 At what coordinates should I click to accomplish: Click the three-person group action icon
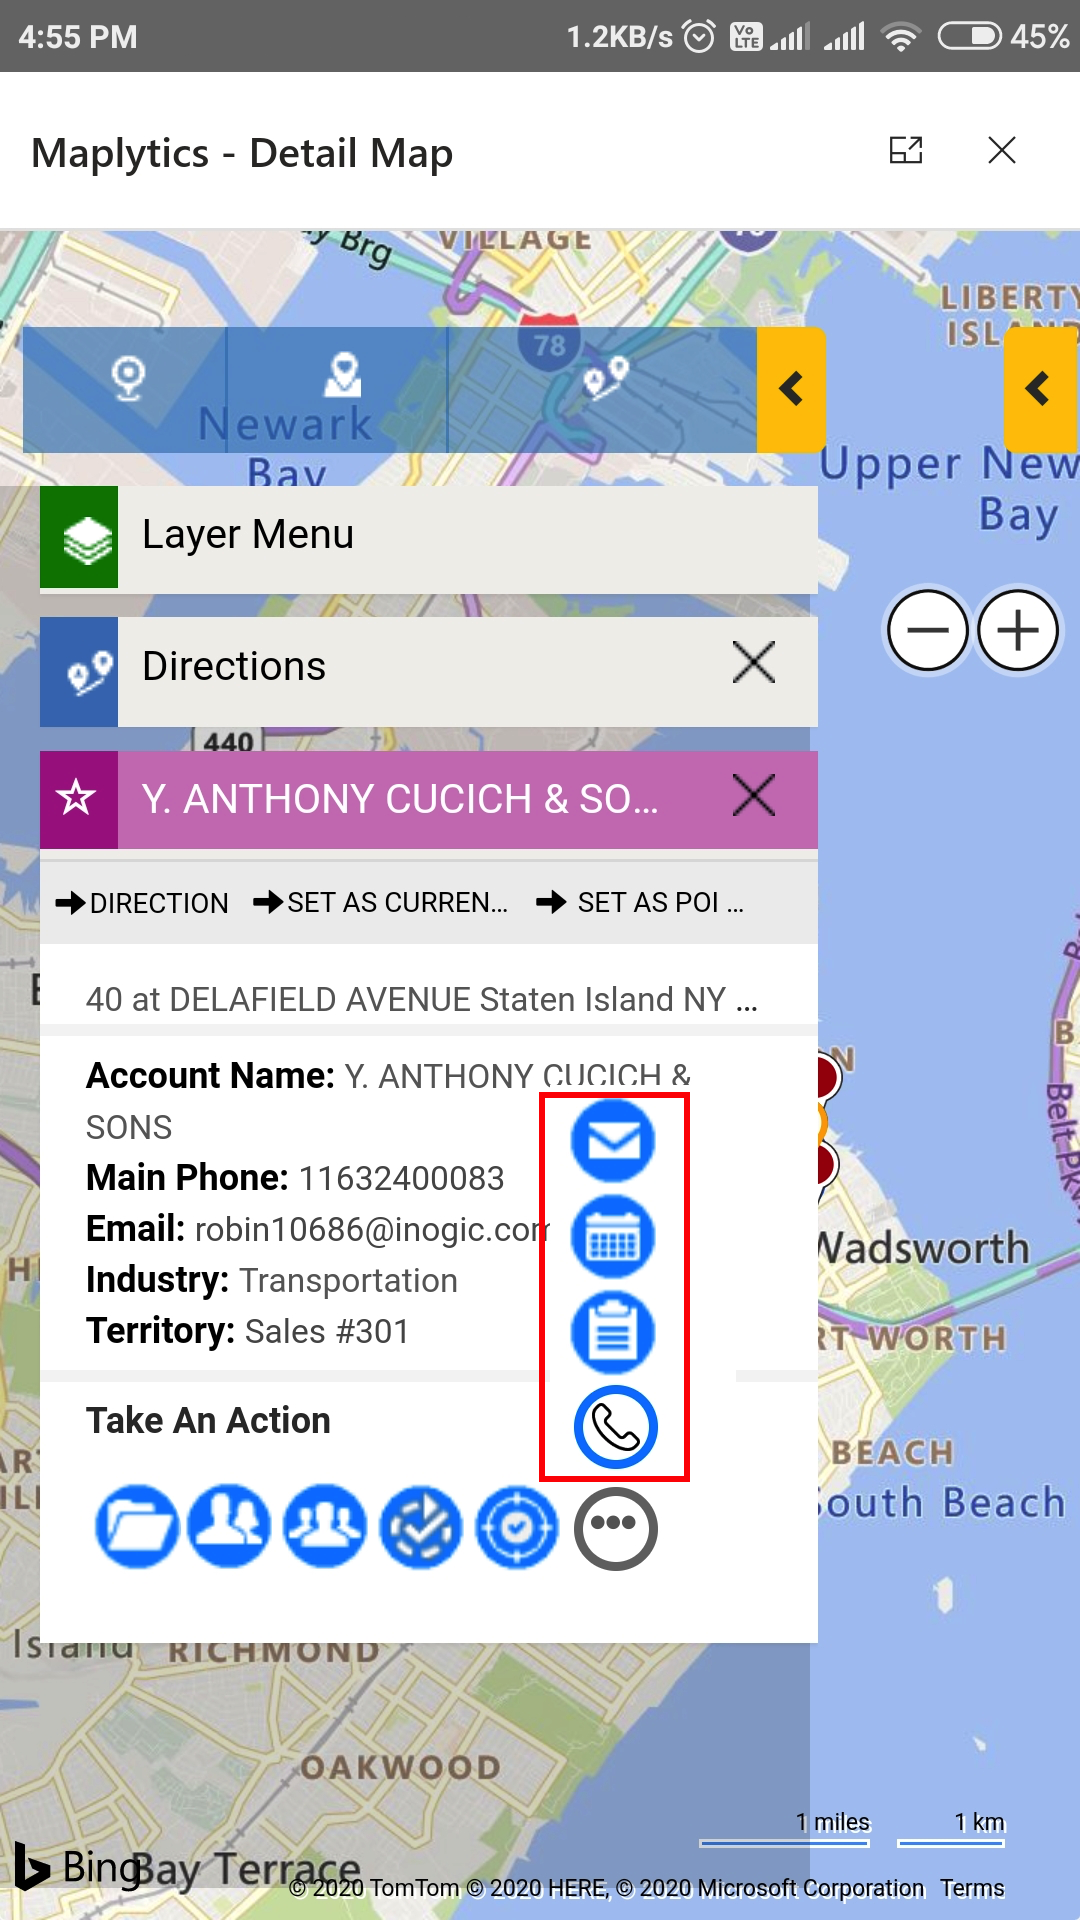(x=325, y=1527)
